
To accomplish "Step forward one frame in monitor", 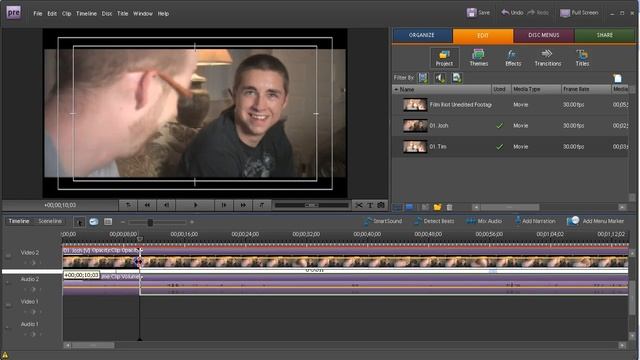I will point(224,205).
